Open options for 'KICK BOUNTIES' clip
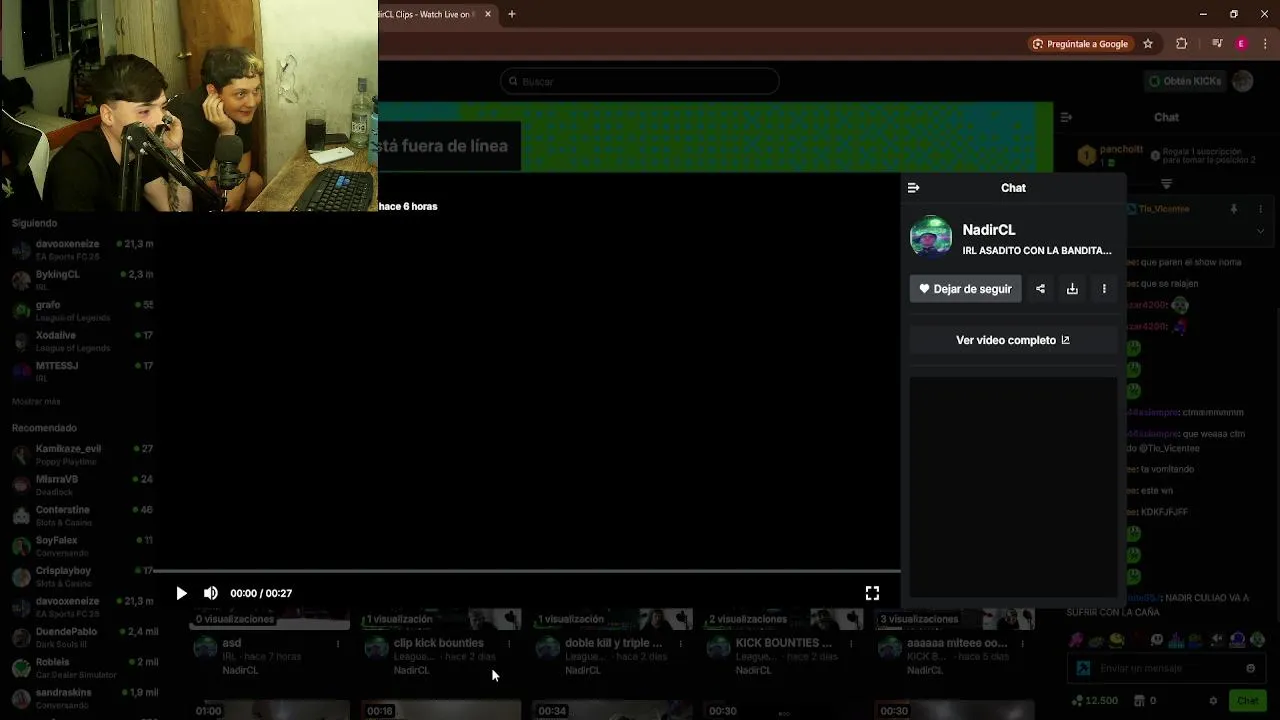The image size is (1280, 720). [851, 644]
